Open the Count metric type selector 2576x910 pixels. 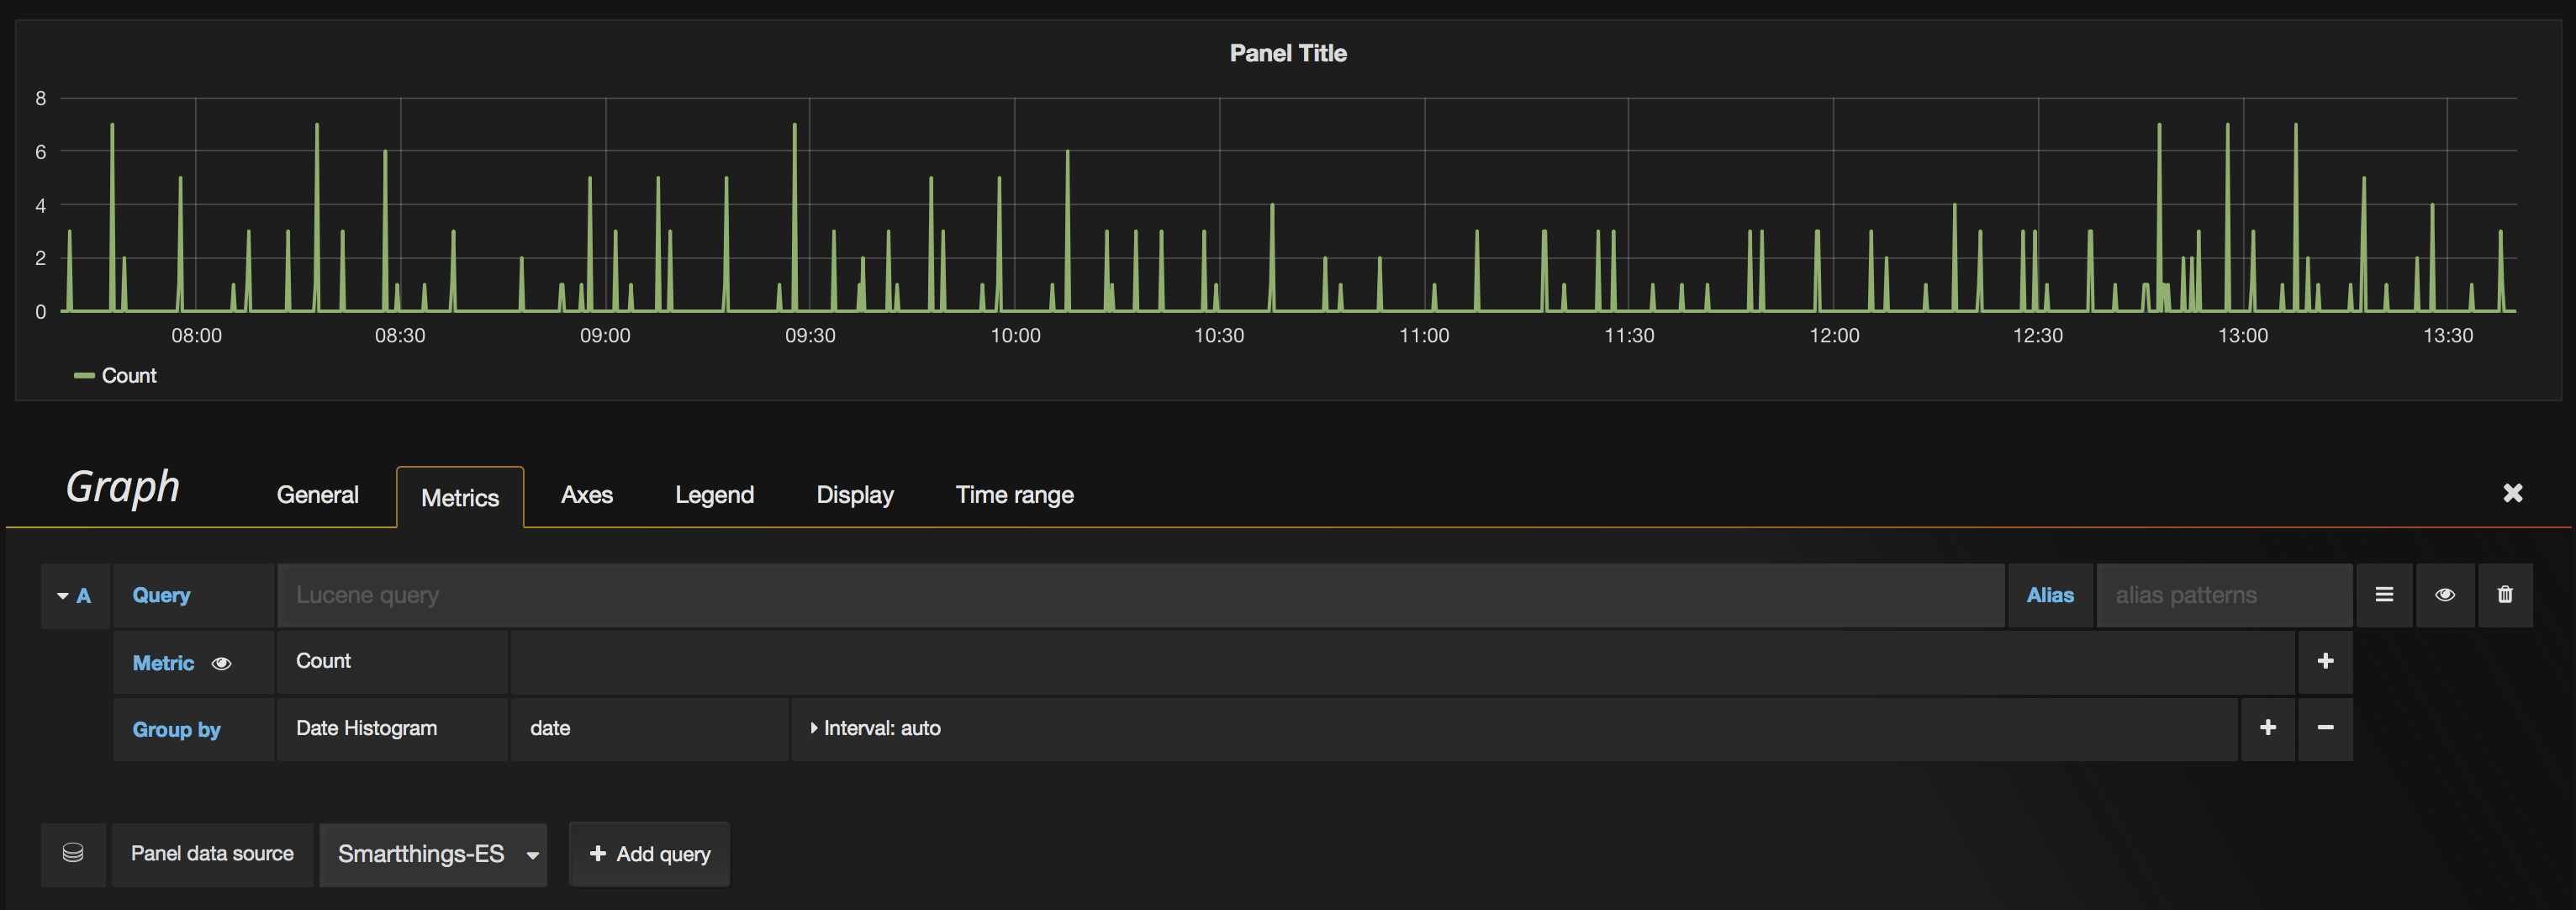[x=392, y=661]
